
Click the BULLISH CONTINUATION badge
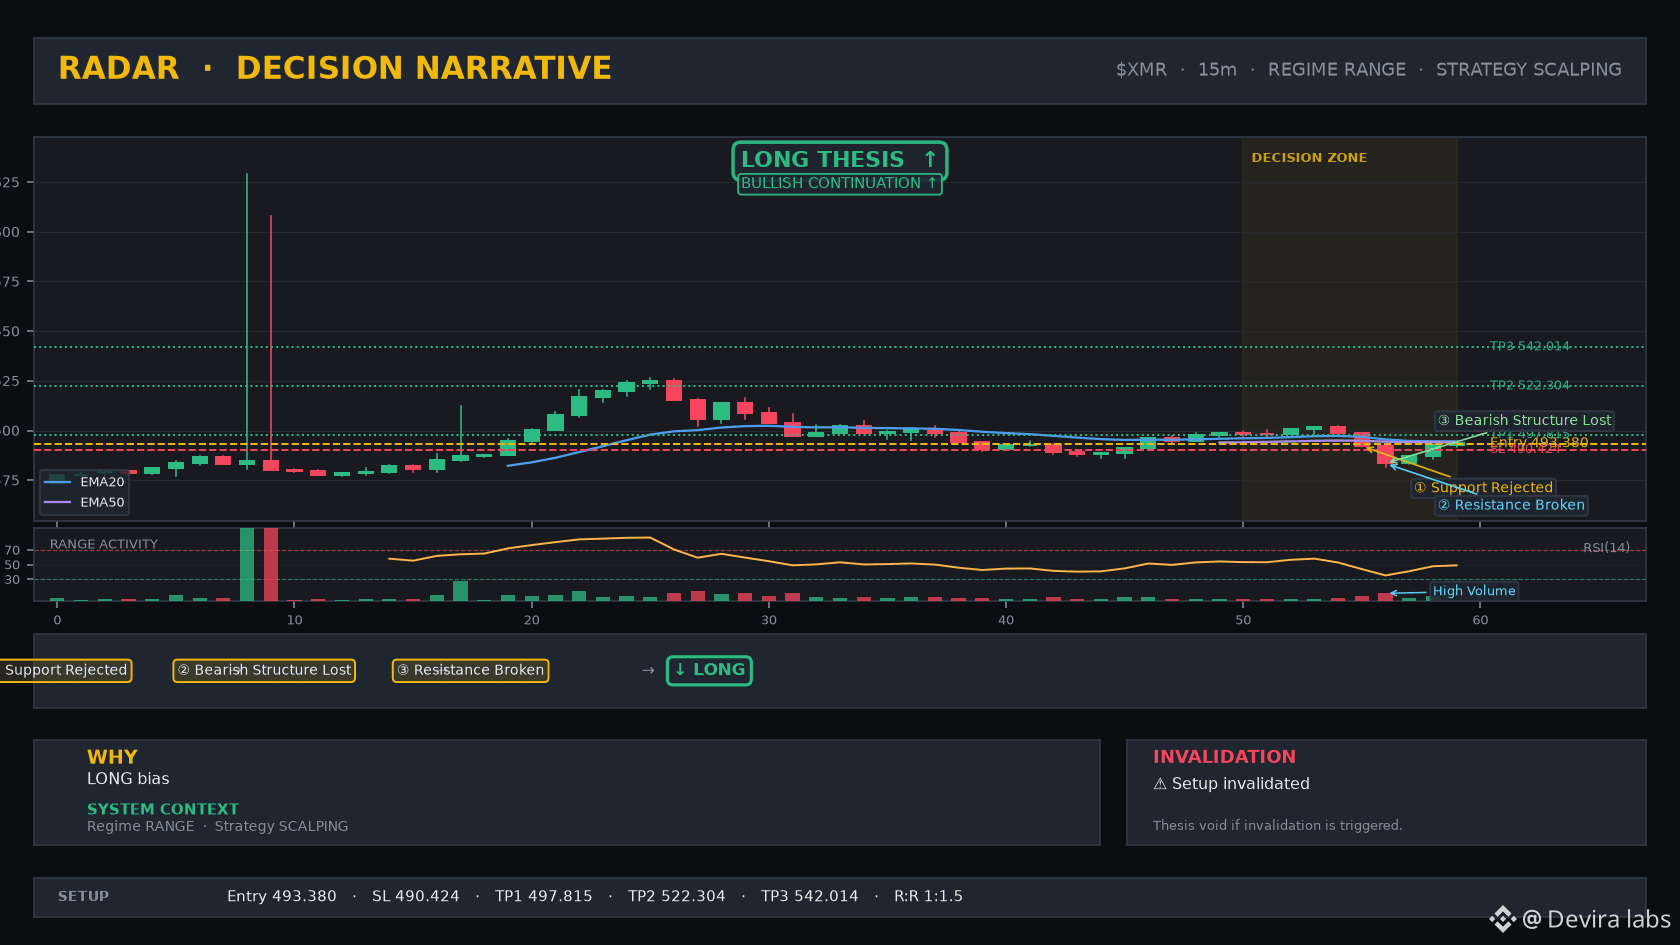[839, 183]
